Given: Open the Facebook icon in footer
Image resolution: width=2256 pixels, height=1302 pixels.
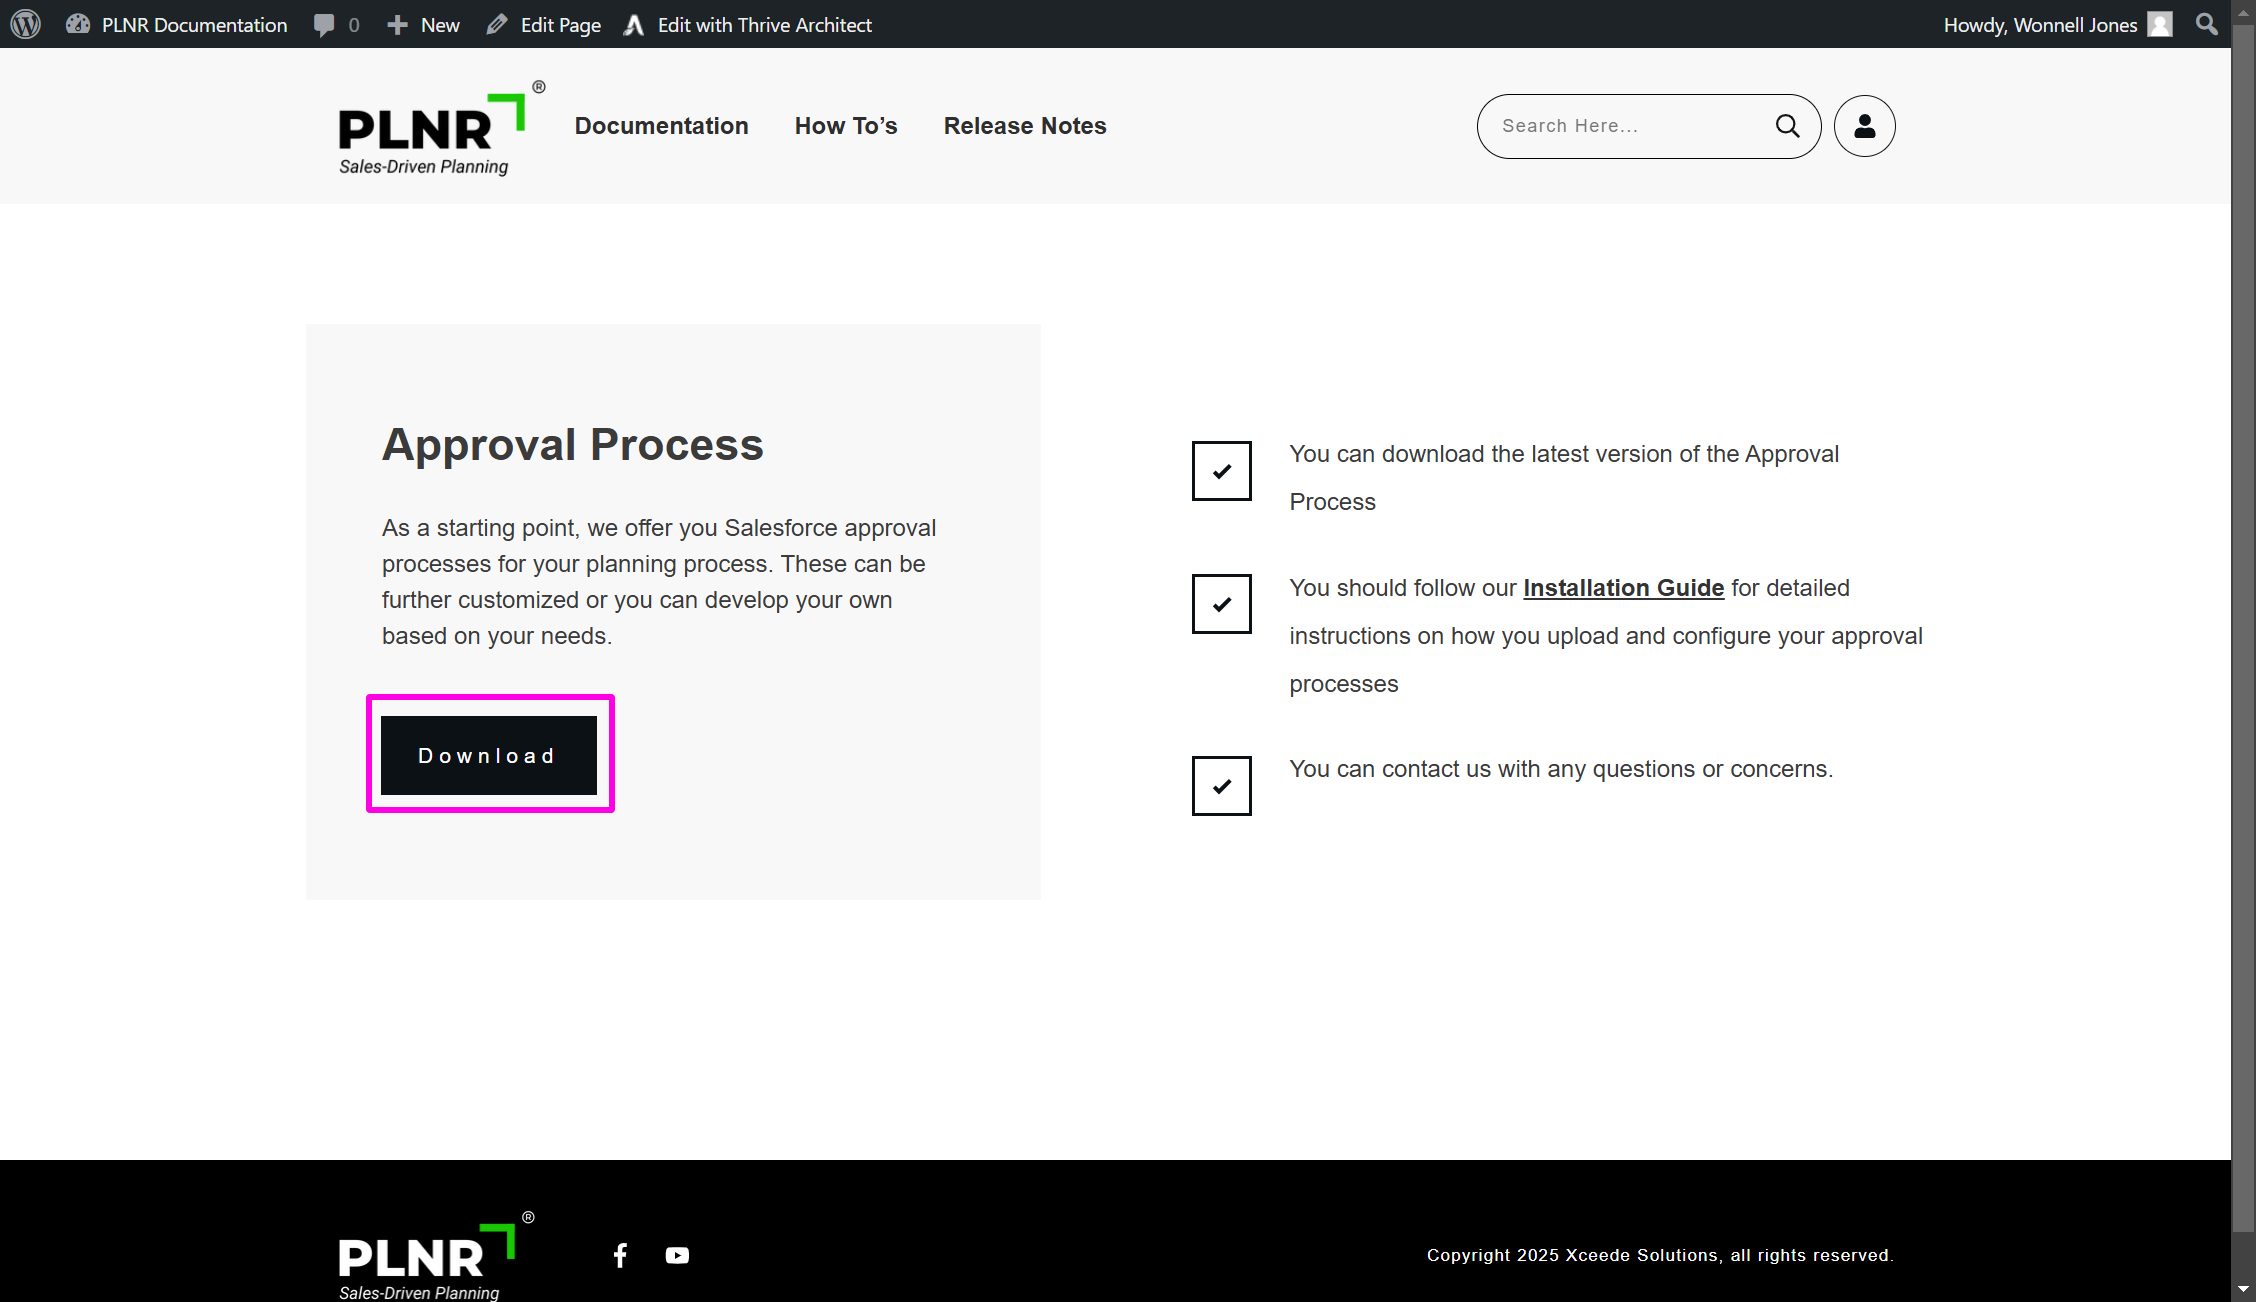Looking at the screenshot, I should (x=620, y=1255).
